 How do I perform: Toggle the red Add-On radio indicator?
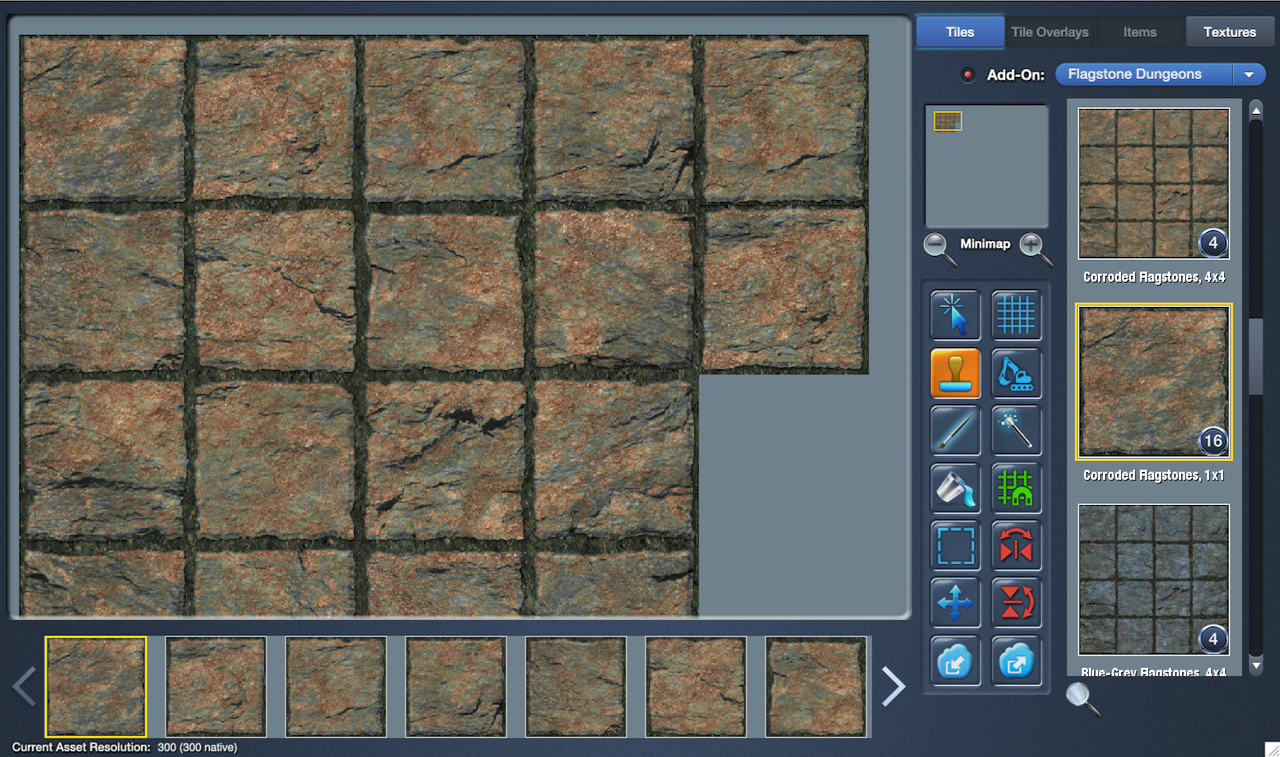pyautogui.click(x=967, y=75)
